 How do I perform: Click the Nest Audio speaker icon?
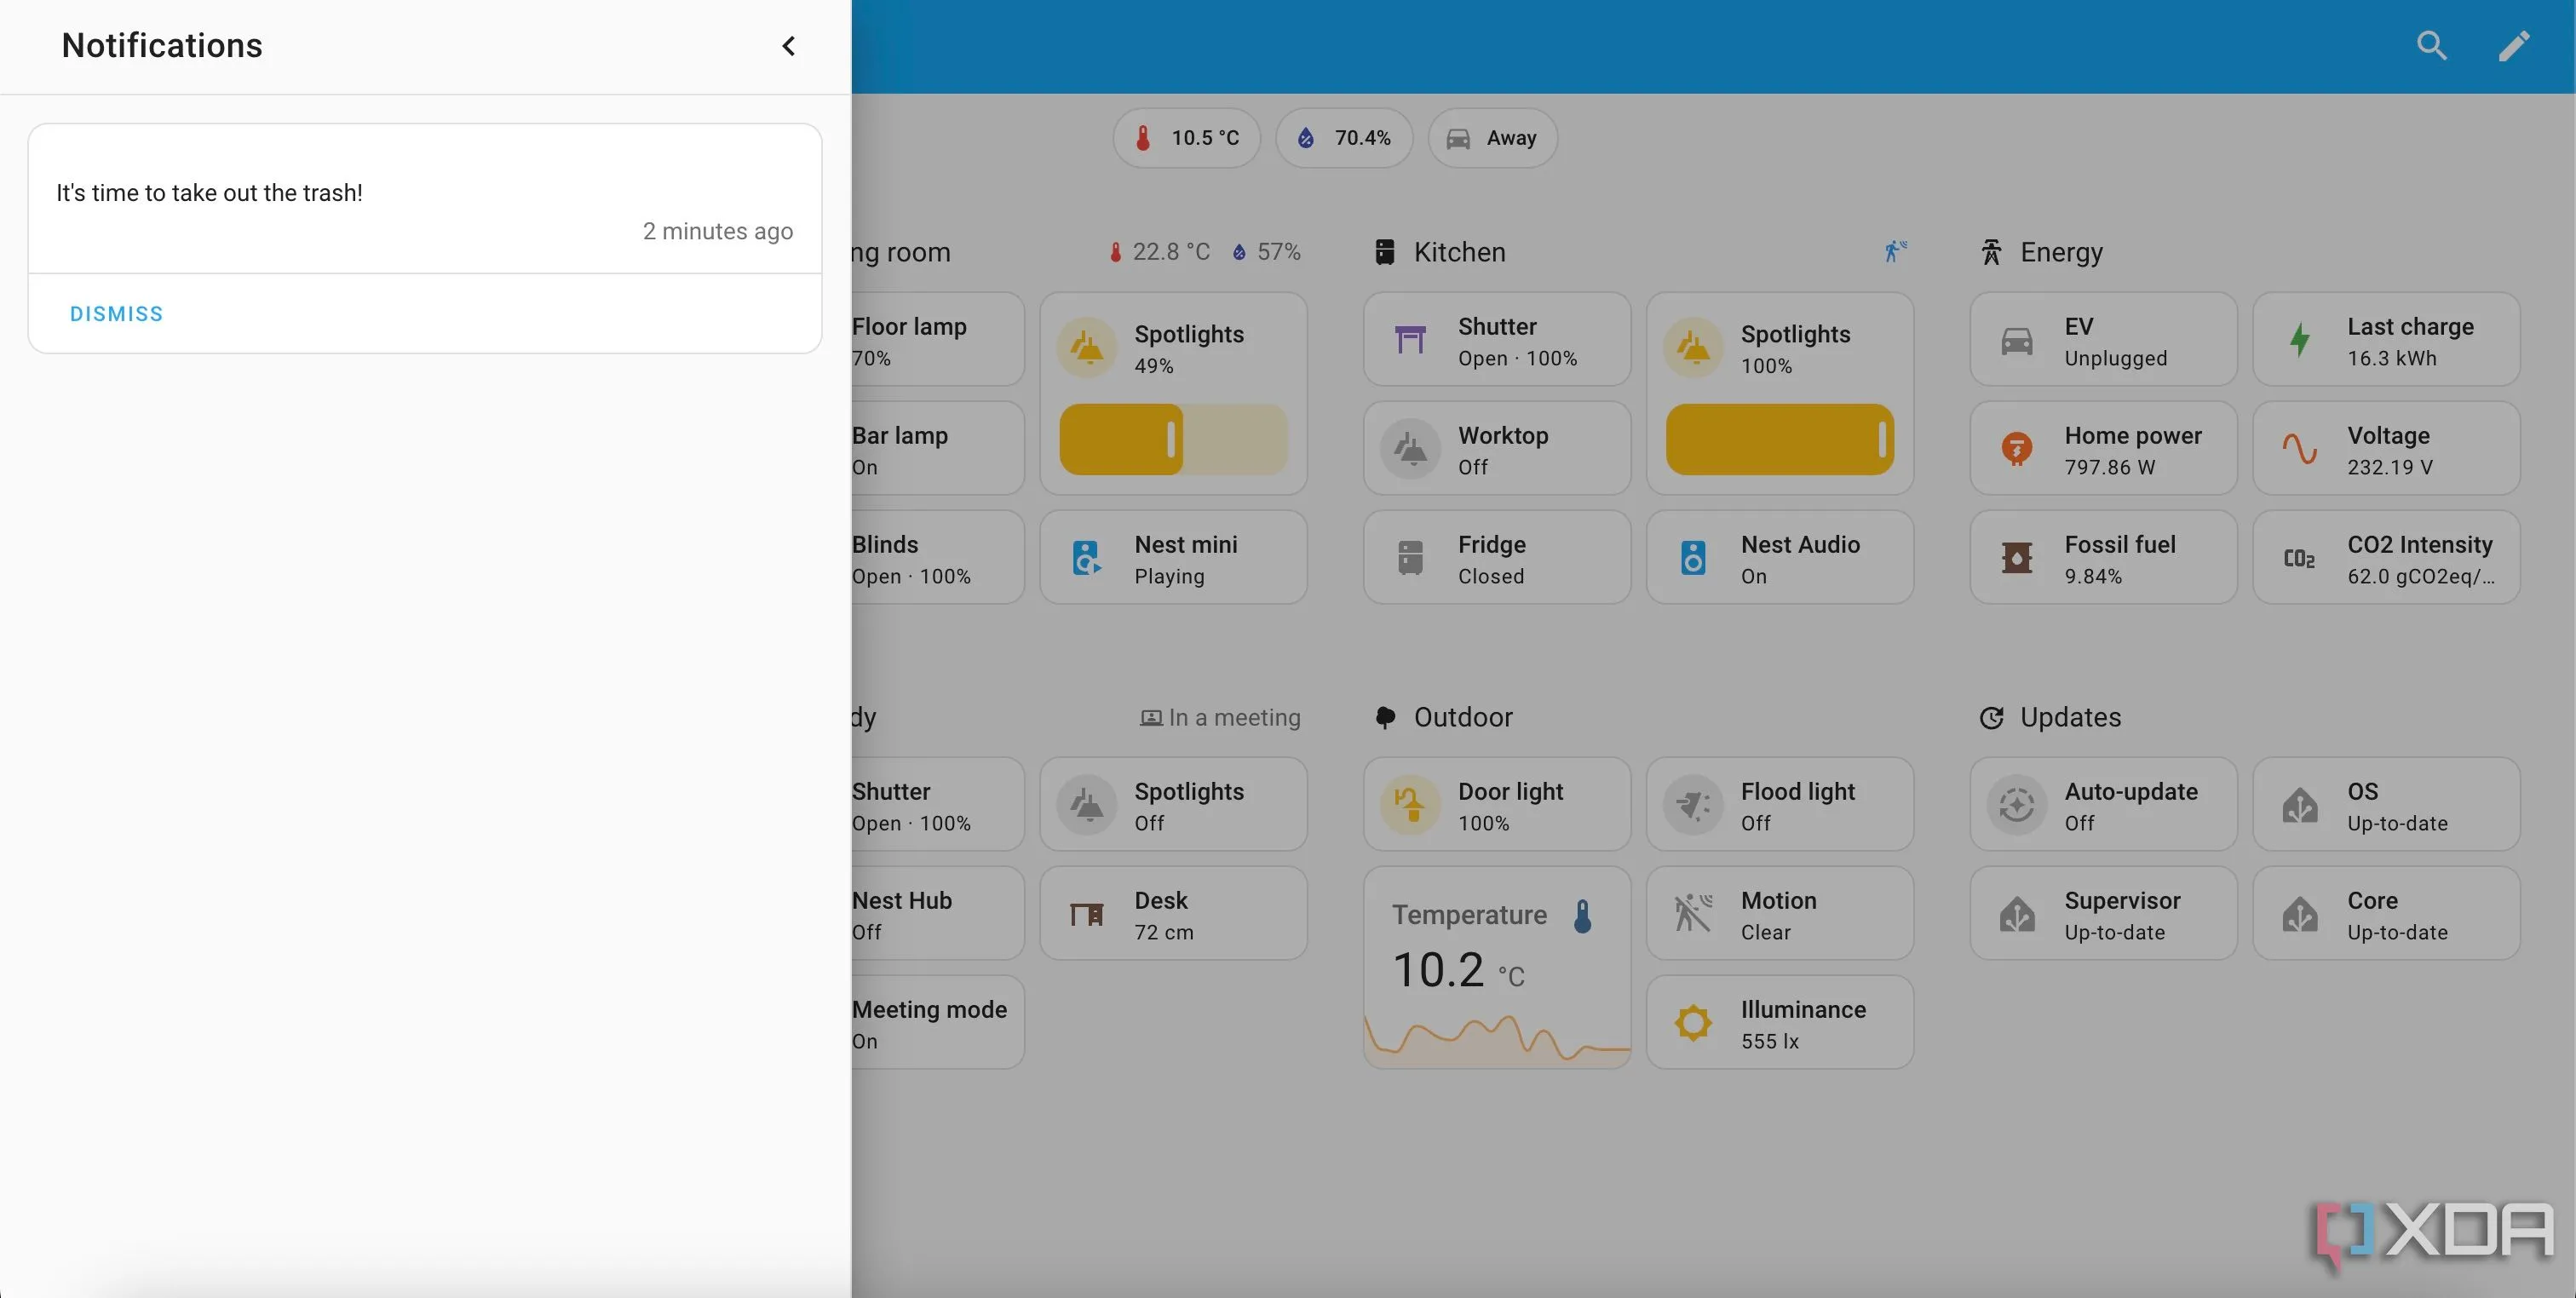click(x=1693, y=558)
